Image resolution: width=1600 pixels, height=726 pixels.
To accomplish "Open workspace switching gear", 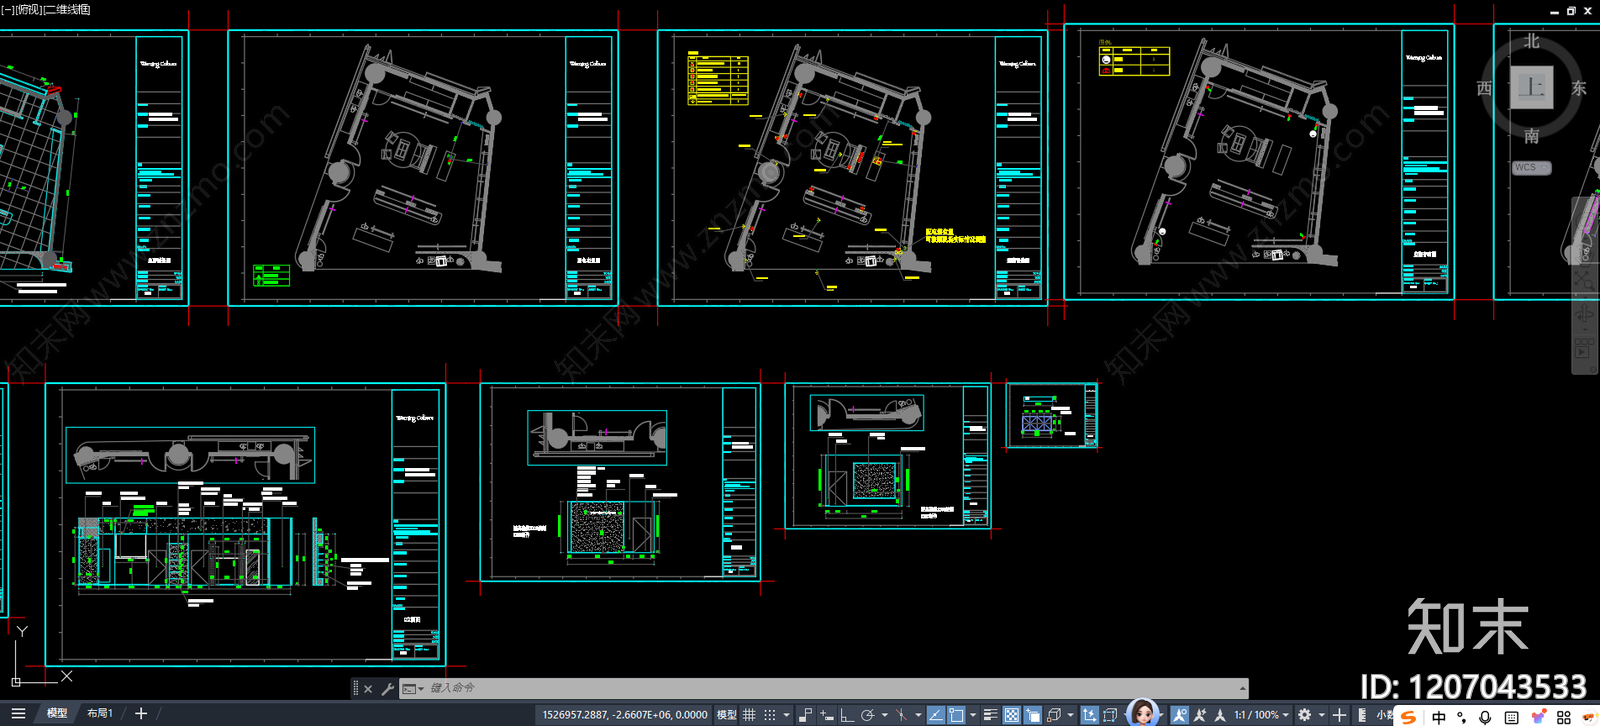I will 1304,715.
